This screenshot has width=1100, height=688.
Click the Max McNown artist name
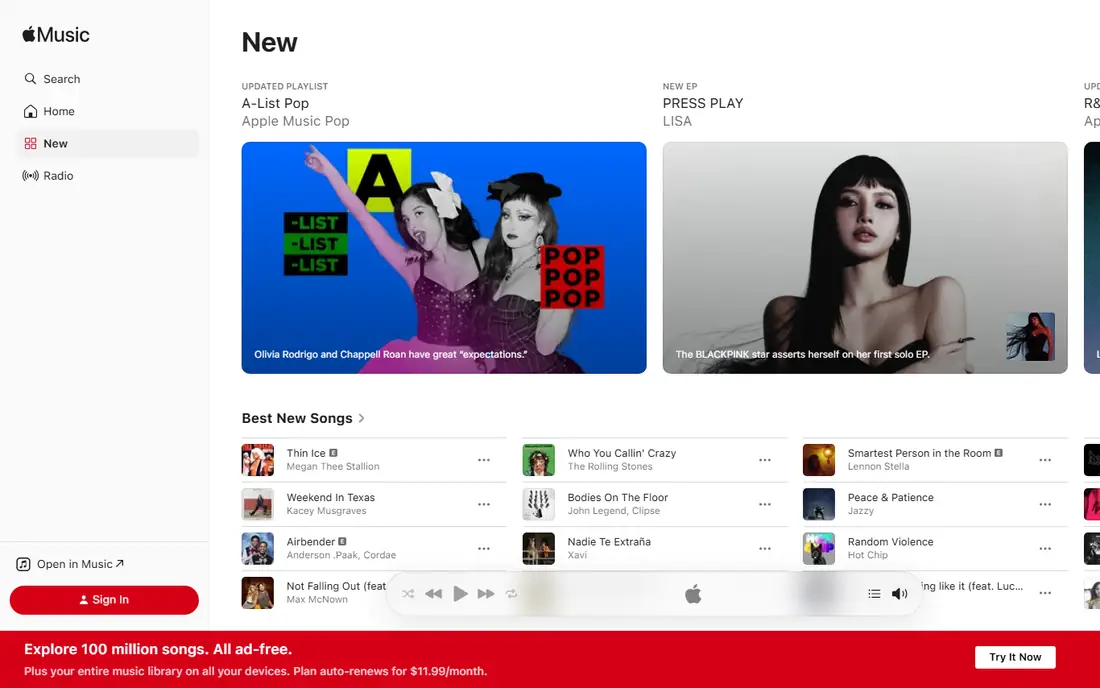coord(317,599)
